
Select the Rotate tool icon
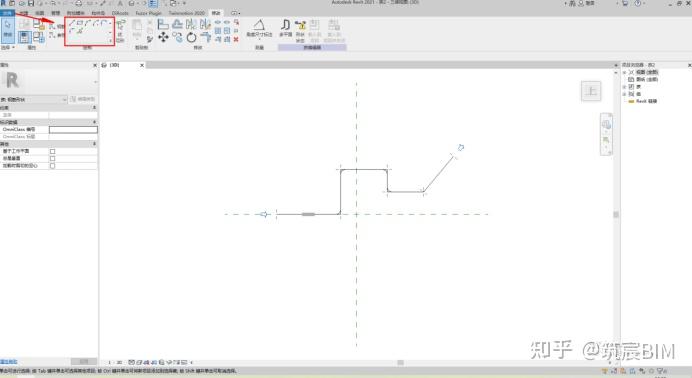pyautogui.click(x=191, y=37)
